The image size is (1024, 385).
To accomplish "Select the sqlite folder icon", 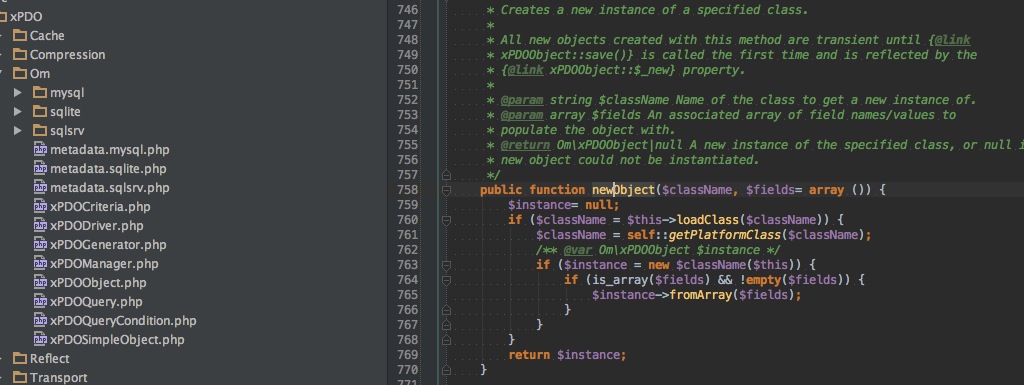I will [x=40, y=112].
